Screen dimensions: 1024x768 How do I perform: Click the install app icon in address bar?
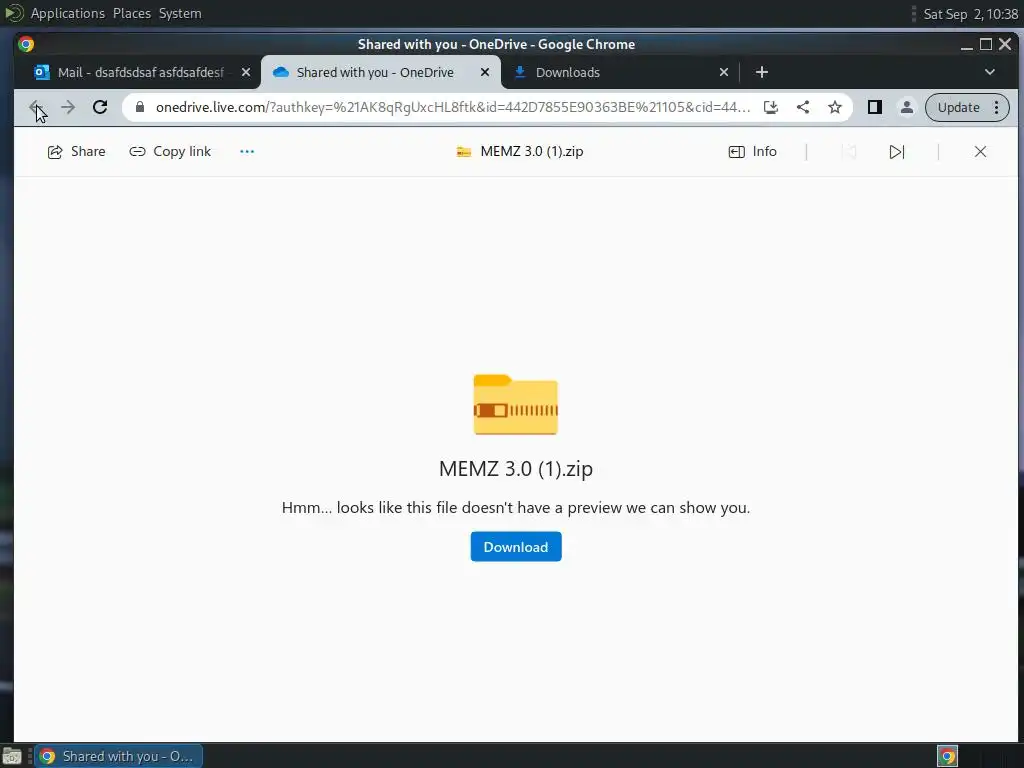pyautogui.click(x=771, y=107)
